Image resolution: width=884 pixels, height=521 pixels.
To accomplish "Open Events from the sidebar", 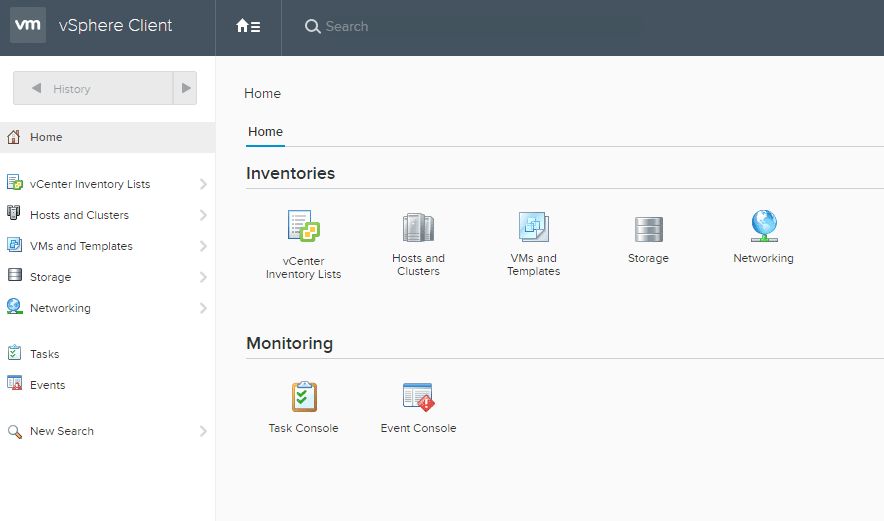I will point(48,385).
